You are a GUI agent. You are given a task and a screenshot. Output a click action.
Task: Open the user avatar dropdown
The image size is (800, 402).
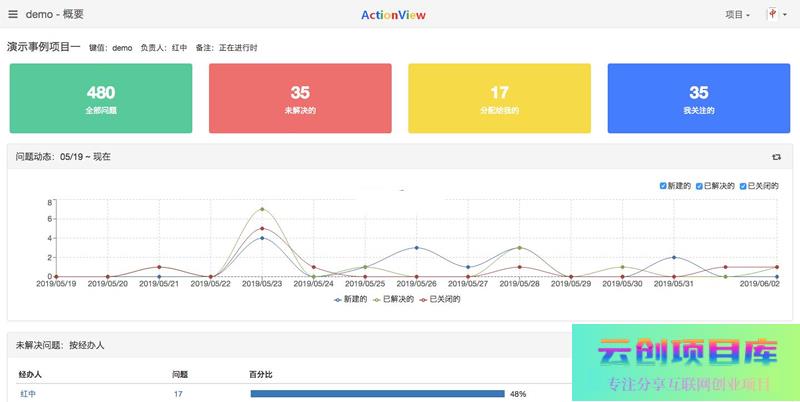tap(777, 14)
